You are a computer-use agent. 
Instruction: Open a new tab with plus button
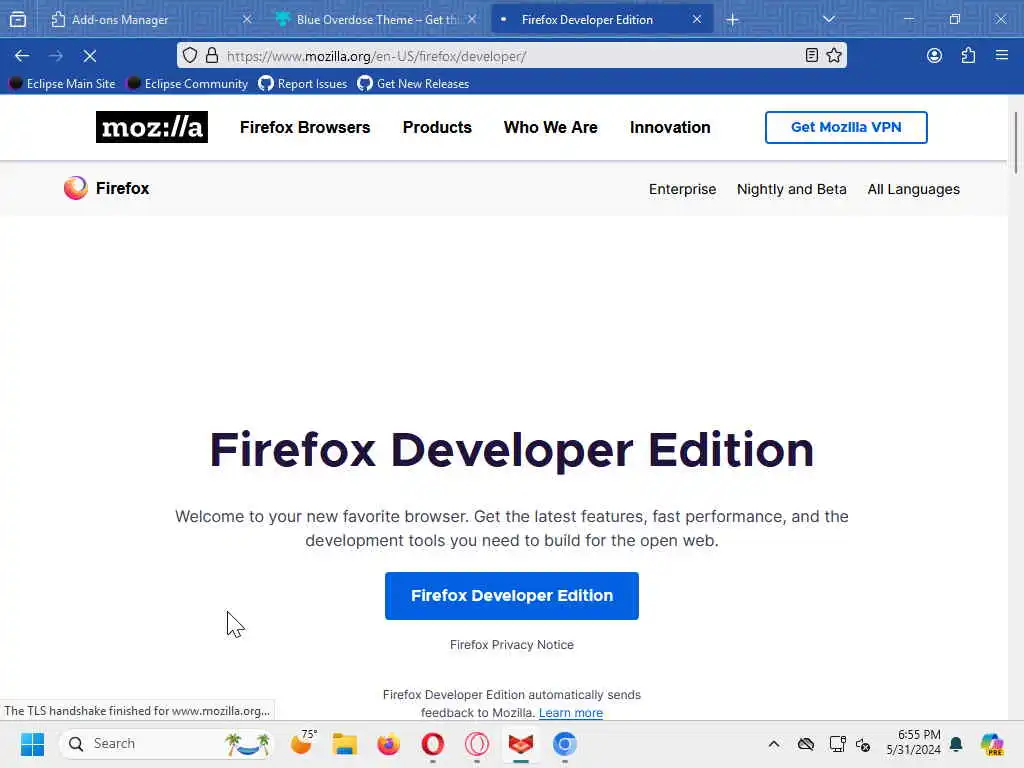(733, 20)
